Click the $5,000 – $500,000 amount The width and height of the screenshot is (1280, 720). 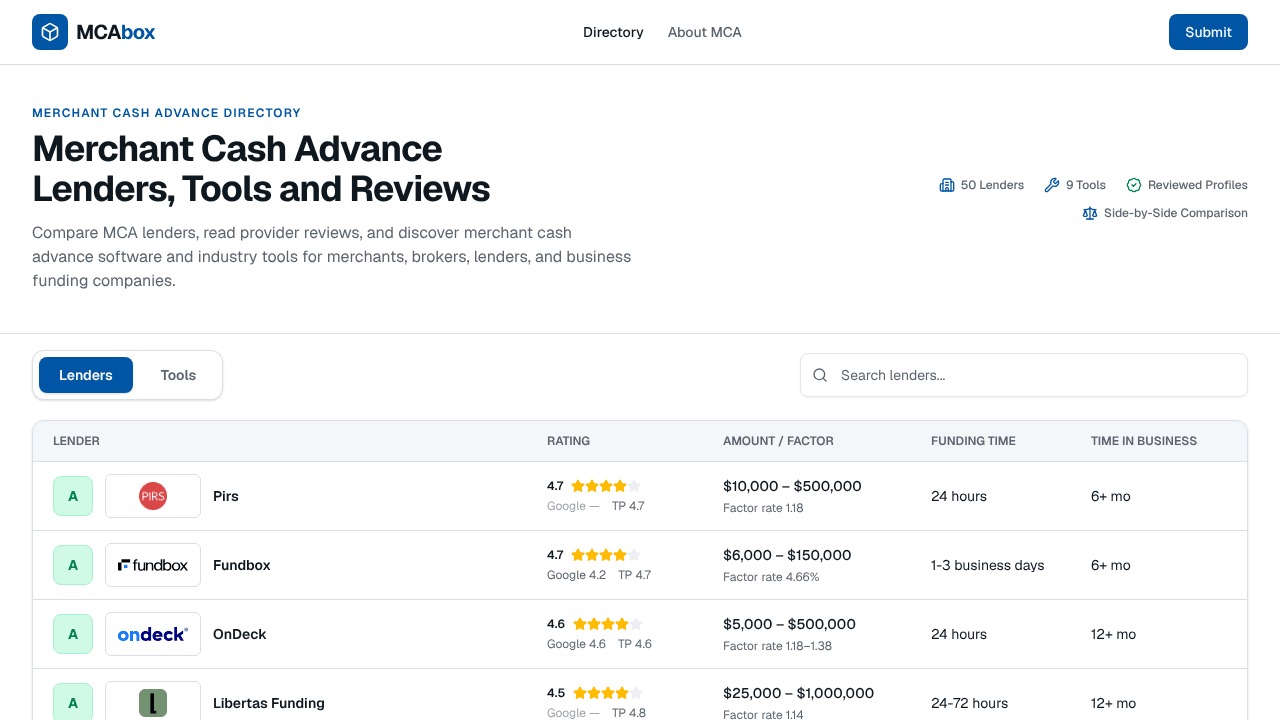coord(789,624)
